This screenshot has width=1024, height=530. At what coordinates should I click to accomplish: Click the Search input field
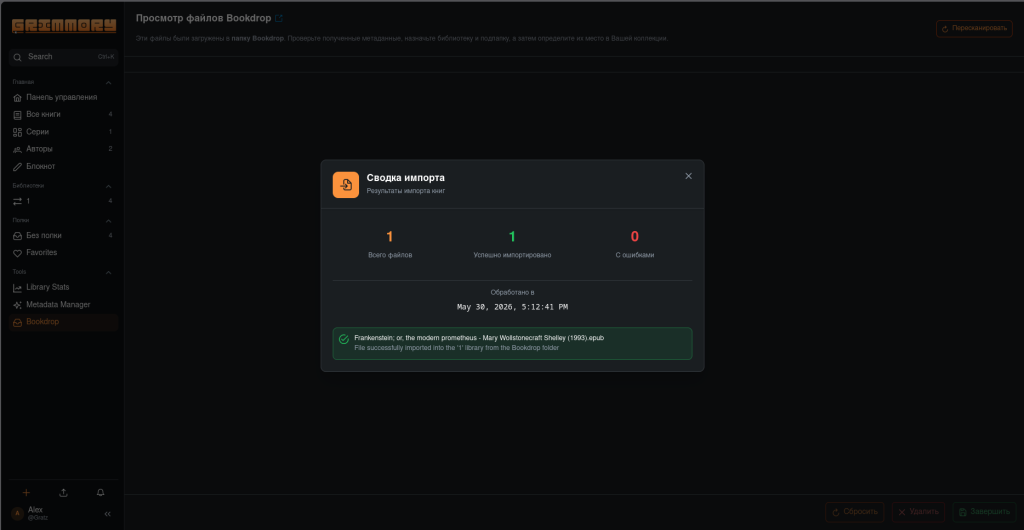click(63, 57)
